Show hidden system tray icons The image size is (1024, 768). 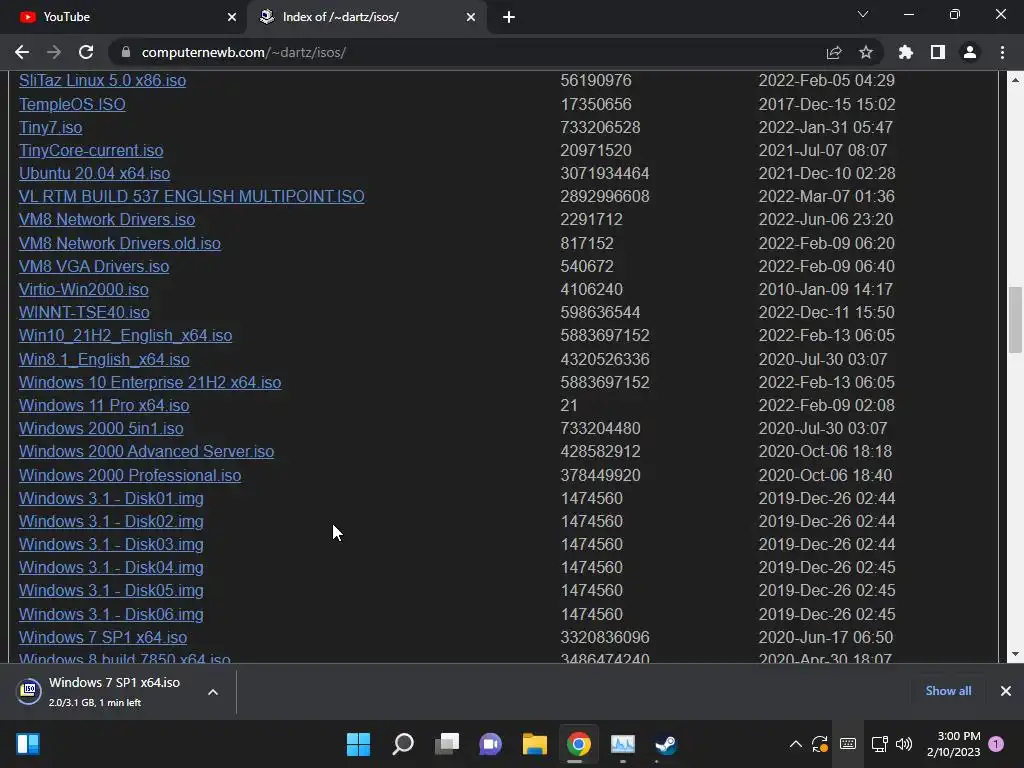point(795,744)
